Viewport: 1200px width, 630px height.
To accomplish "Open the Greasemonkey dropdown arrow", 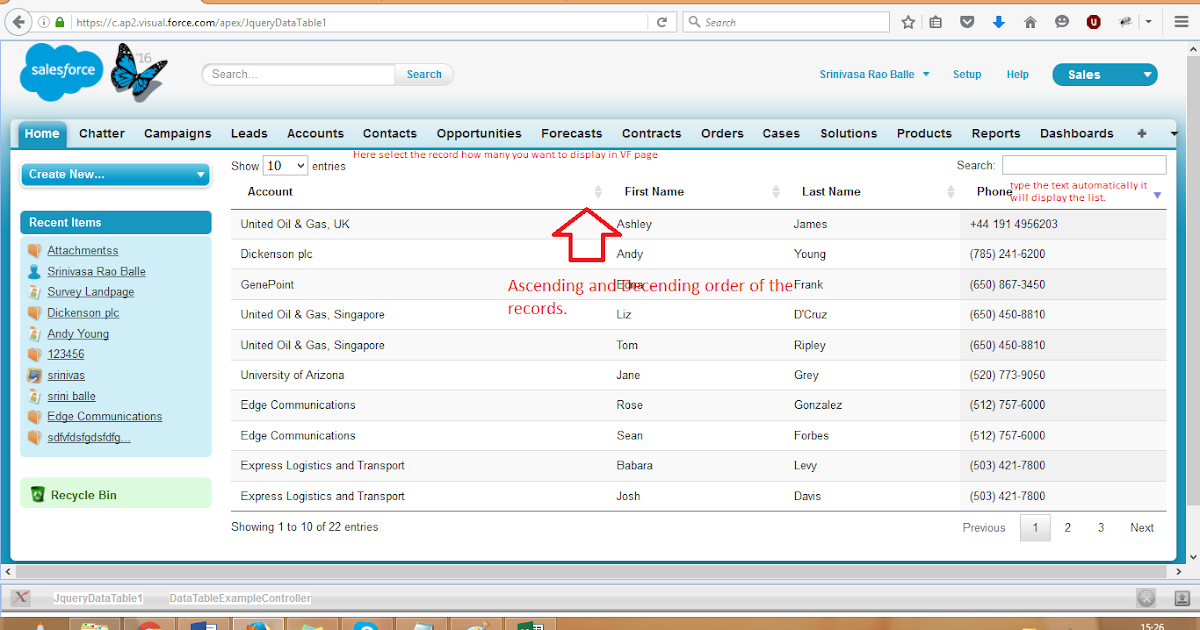I will [1149, 21].
